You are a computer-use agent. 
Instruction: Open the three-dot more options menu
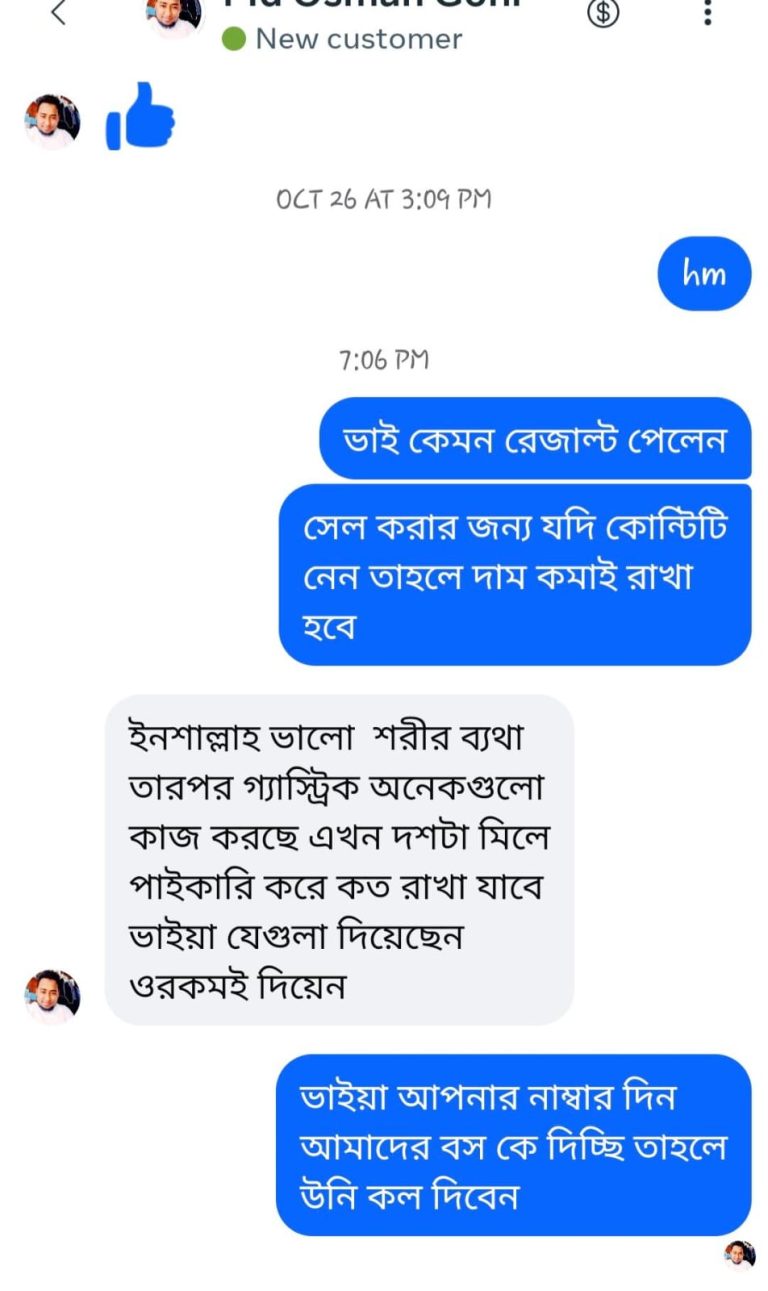707,12
